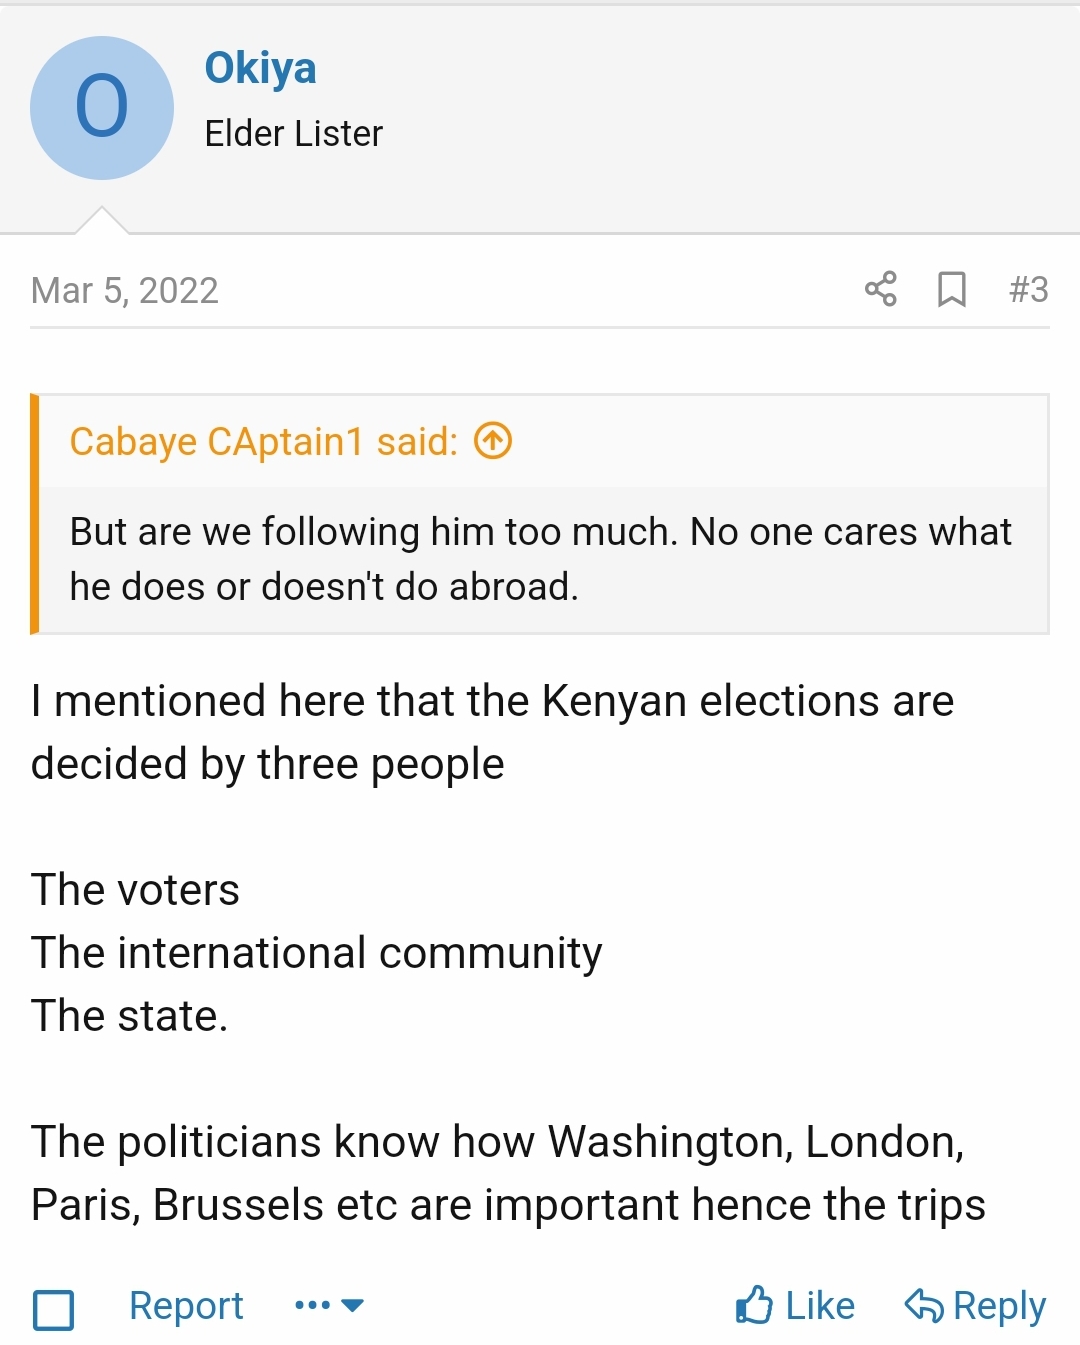Click the line "The voters"
Viewport: 1080px width, 1345px height.
pyautogui.click(x=136, y=889)
